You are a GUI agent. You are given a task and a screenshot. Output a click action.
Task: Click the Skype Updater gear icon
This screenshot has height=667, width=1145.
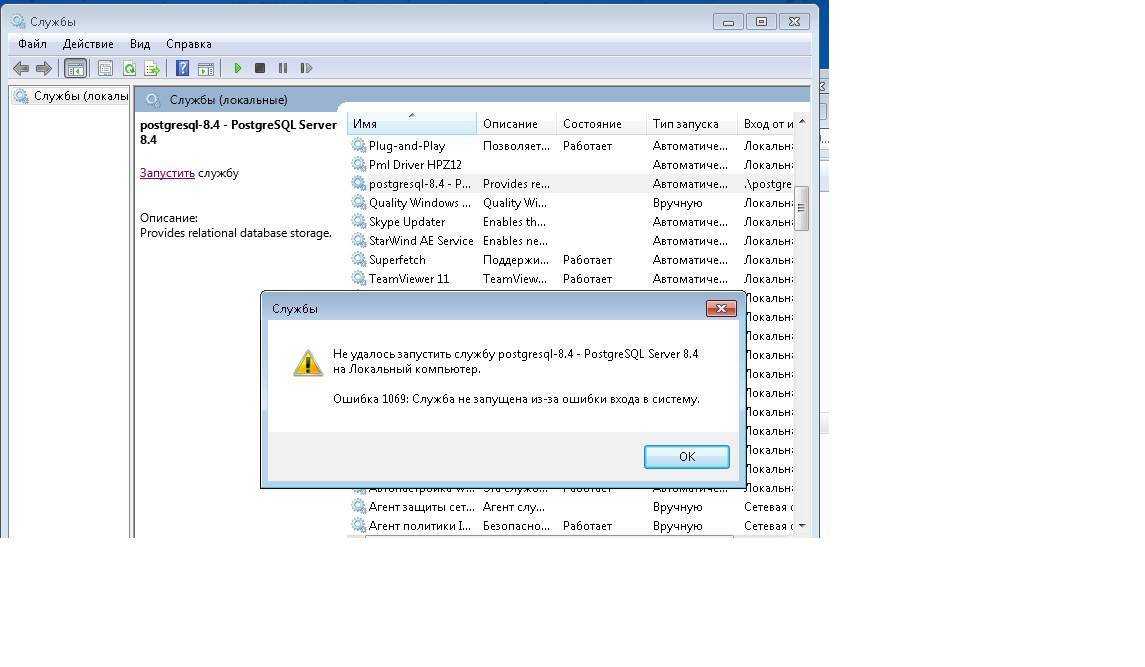tap(359, 221)
